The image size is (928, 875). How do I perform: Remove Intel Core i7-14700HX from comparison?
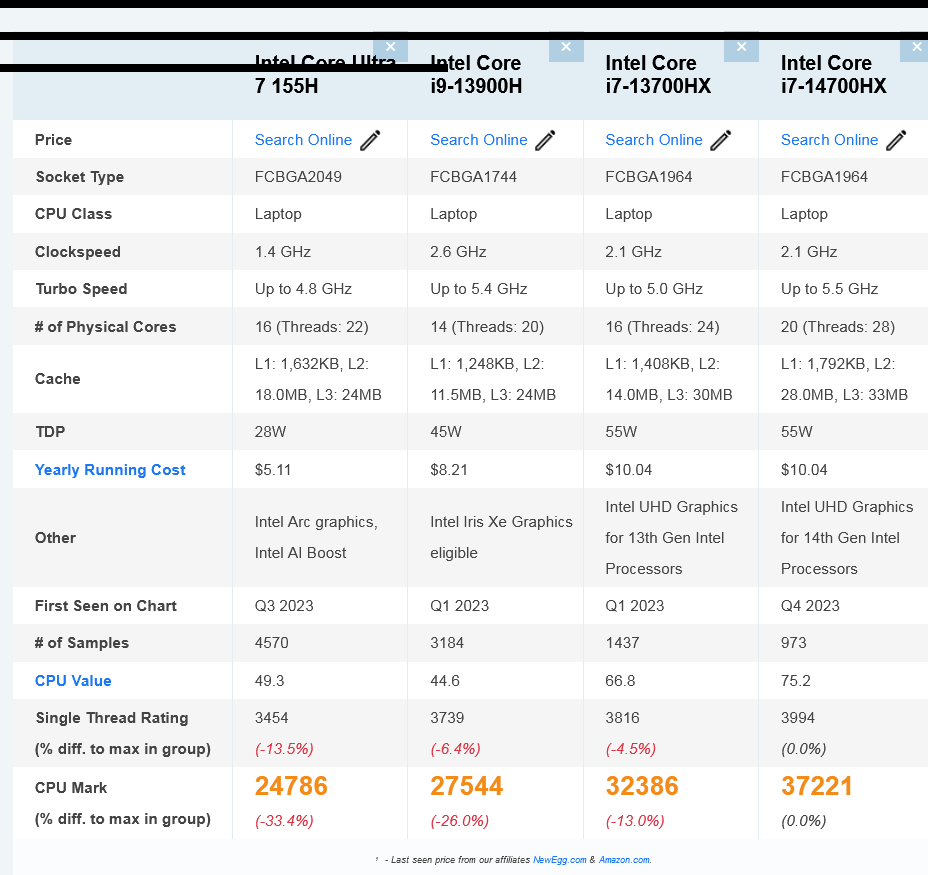coord(916,47)
